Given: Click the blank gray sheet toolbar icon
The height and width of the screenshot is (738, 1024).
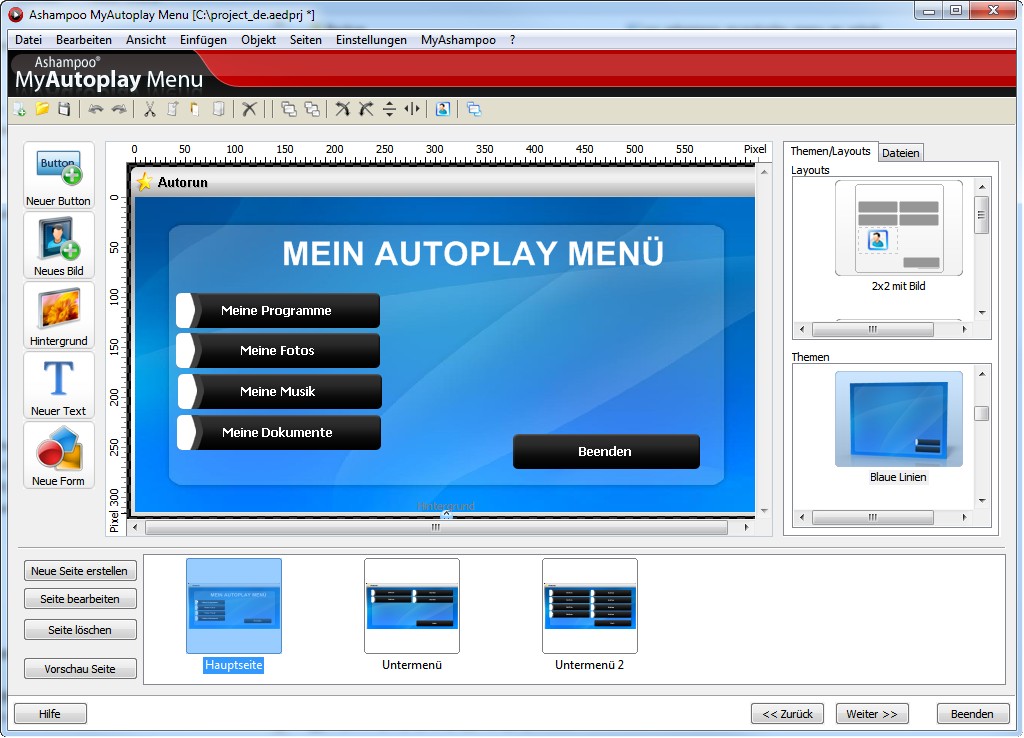Looking at the screenshot, I should pos(219,109).
